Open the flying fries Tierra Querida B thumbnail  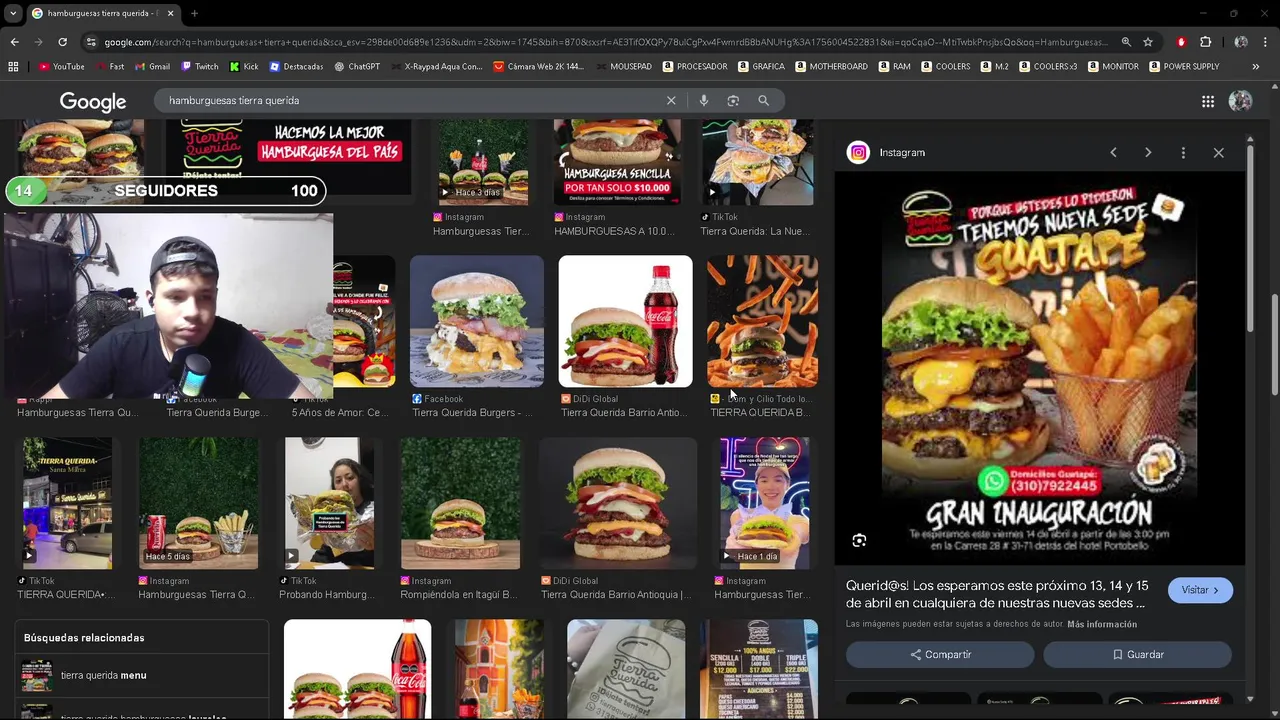[x=762, y=321]
